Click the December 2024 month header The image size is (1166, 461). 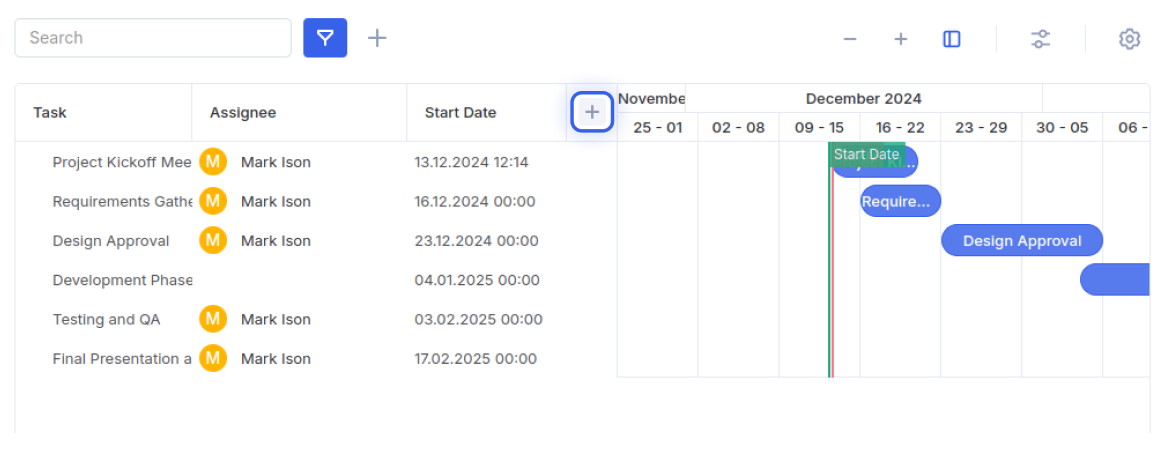pos(863,98)
